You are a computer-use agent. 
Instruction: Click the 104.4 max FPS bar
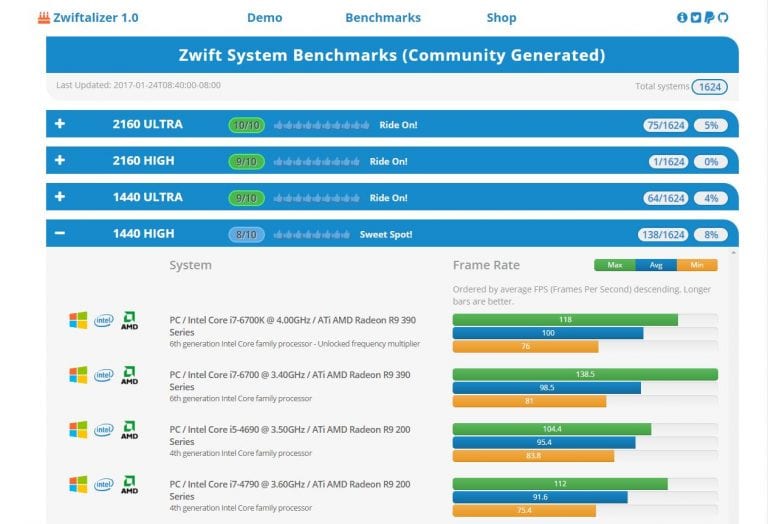[x=552, y=429]
